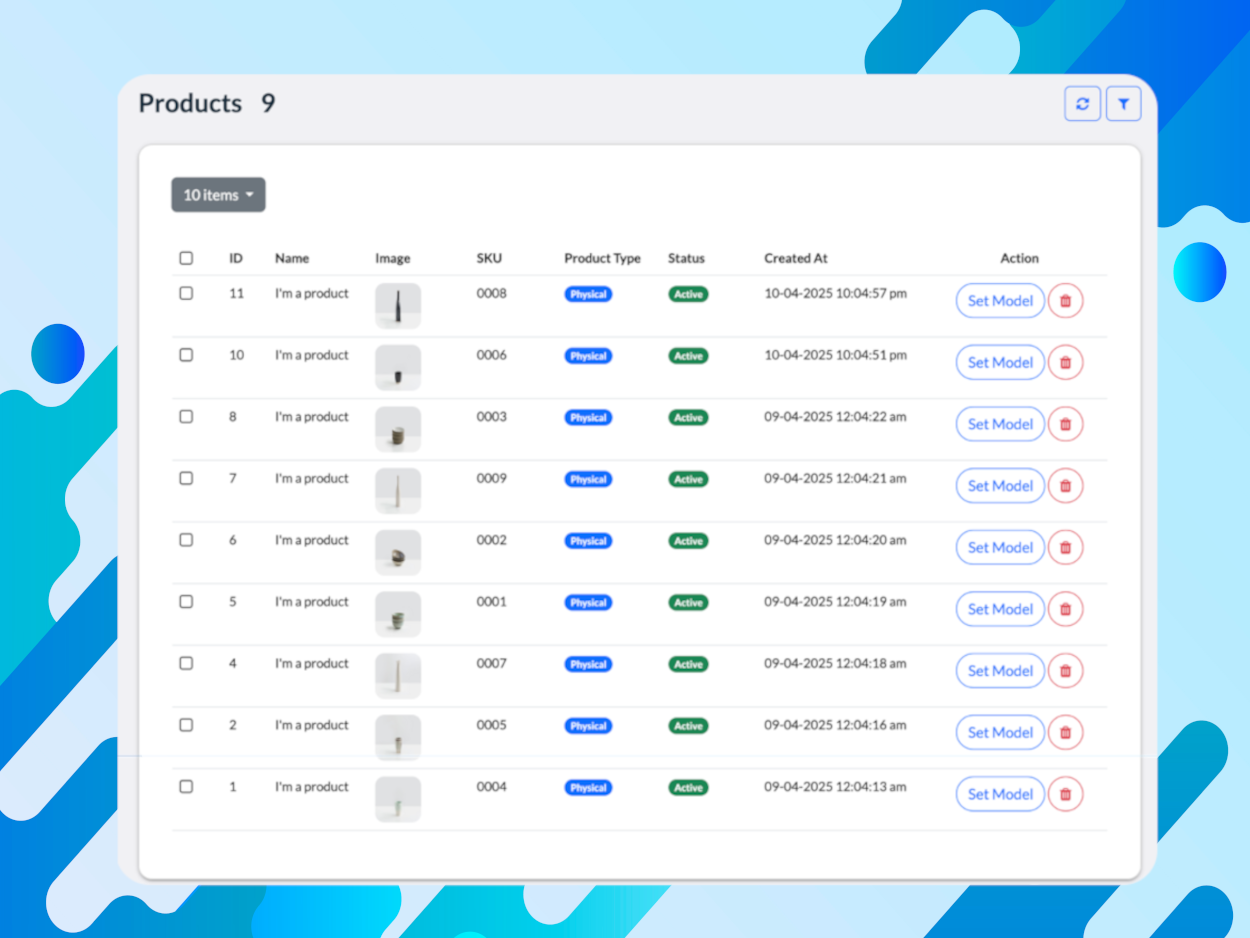This screenshot has height=938, width=1250.
Task: Open product image thumbnail for SKU 0006
Action: click(x=398, y=368)
